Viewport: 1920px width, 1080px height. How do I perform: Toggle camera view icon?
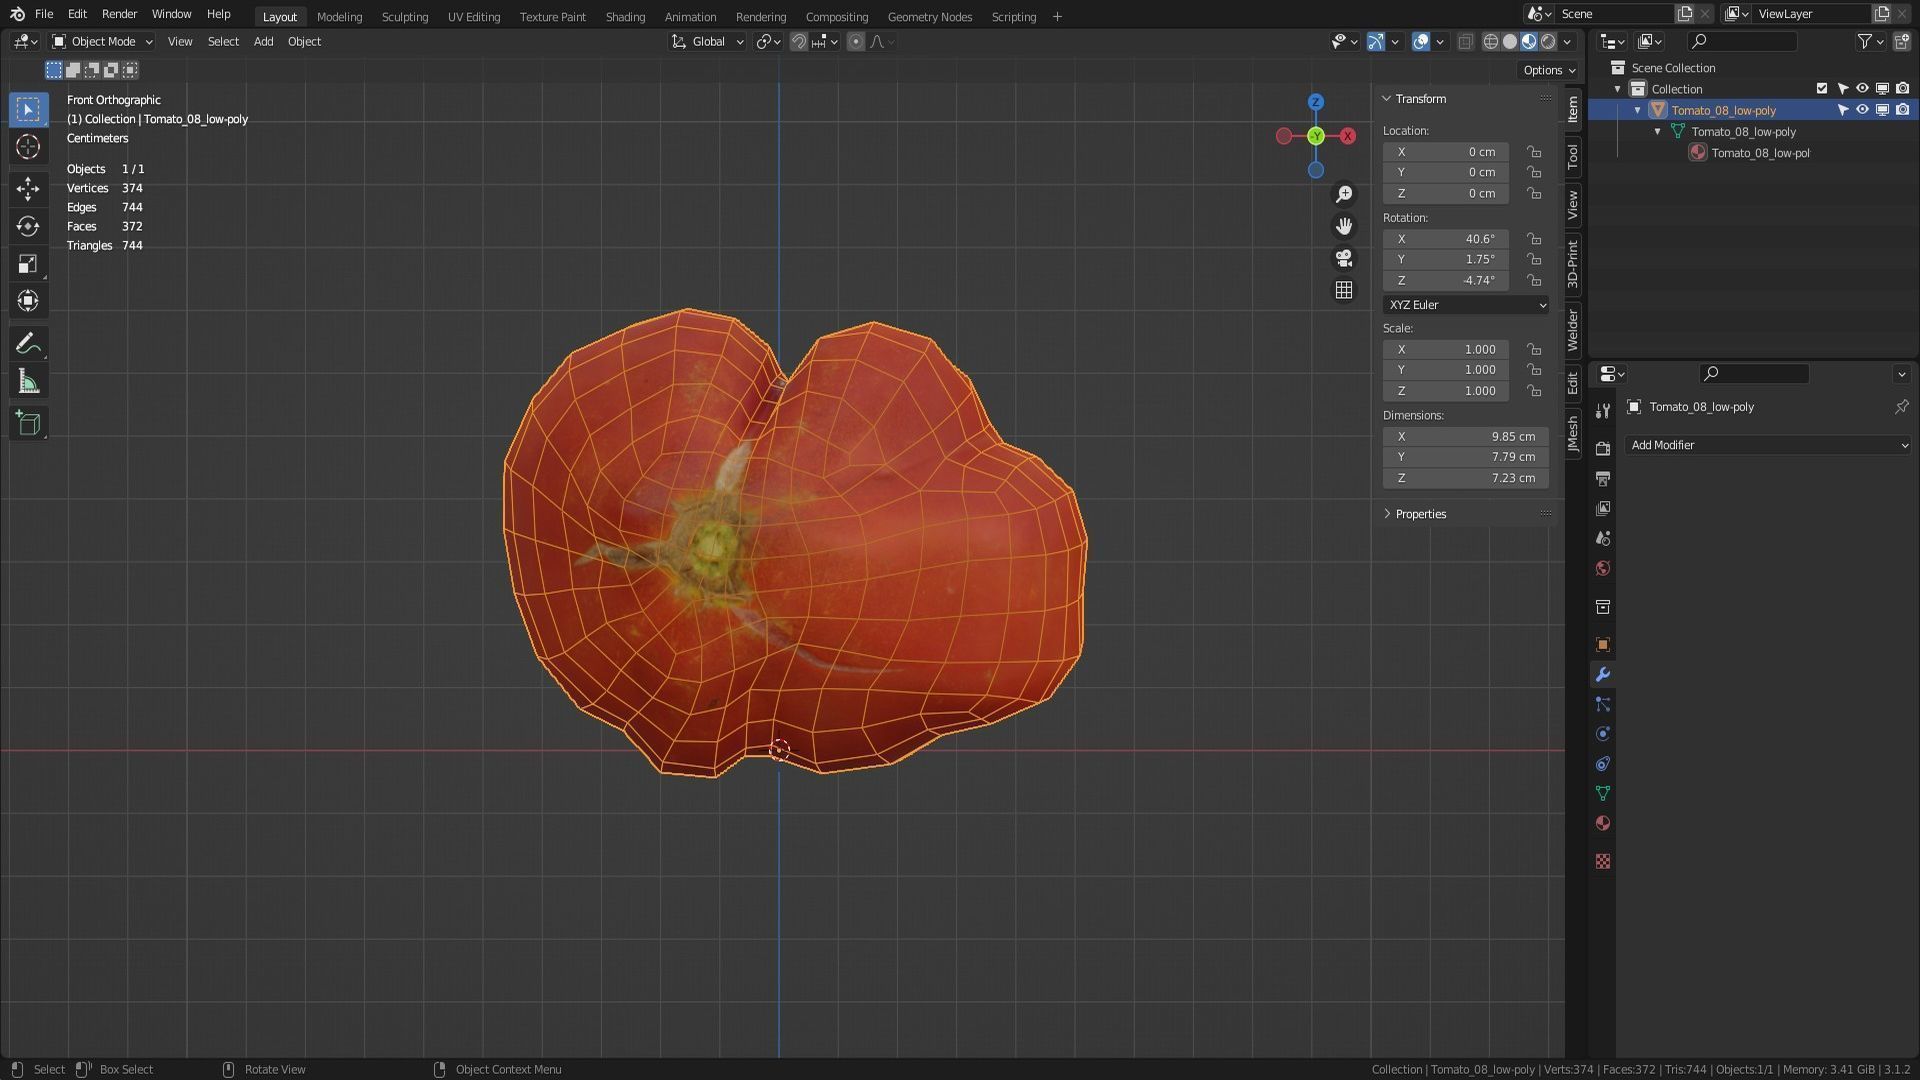1344,258
